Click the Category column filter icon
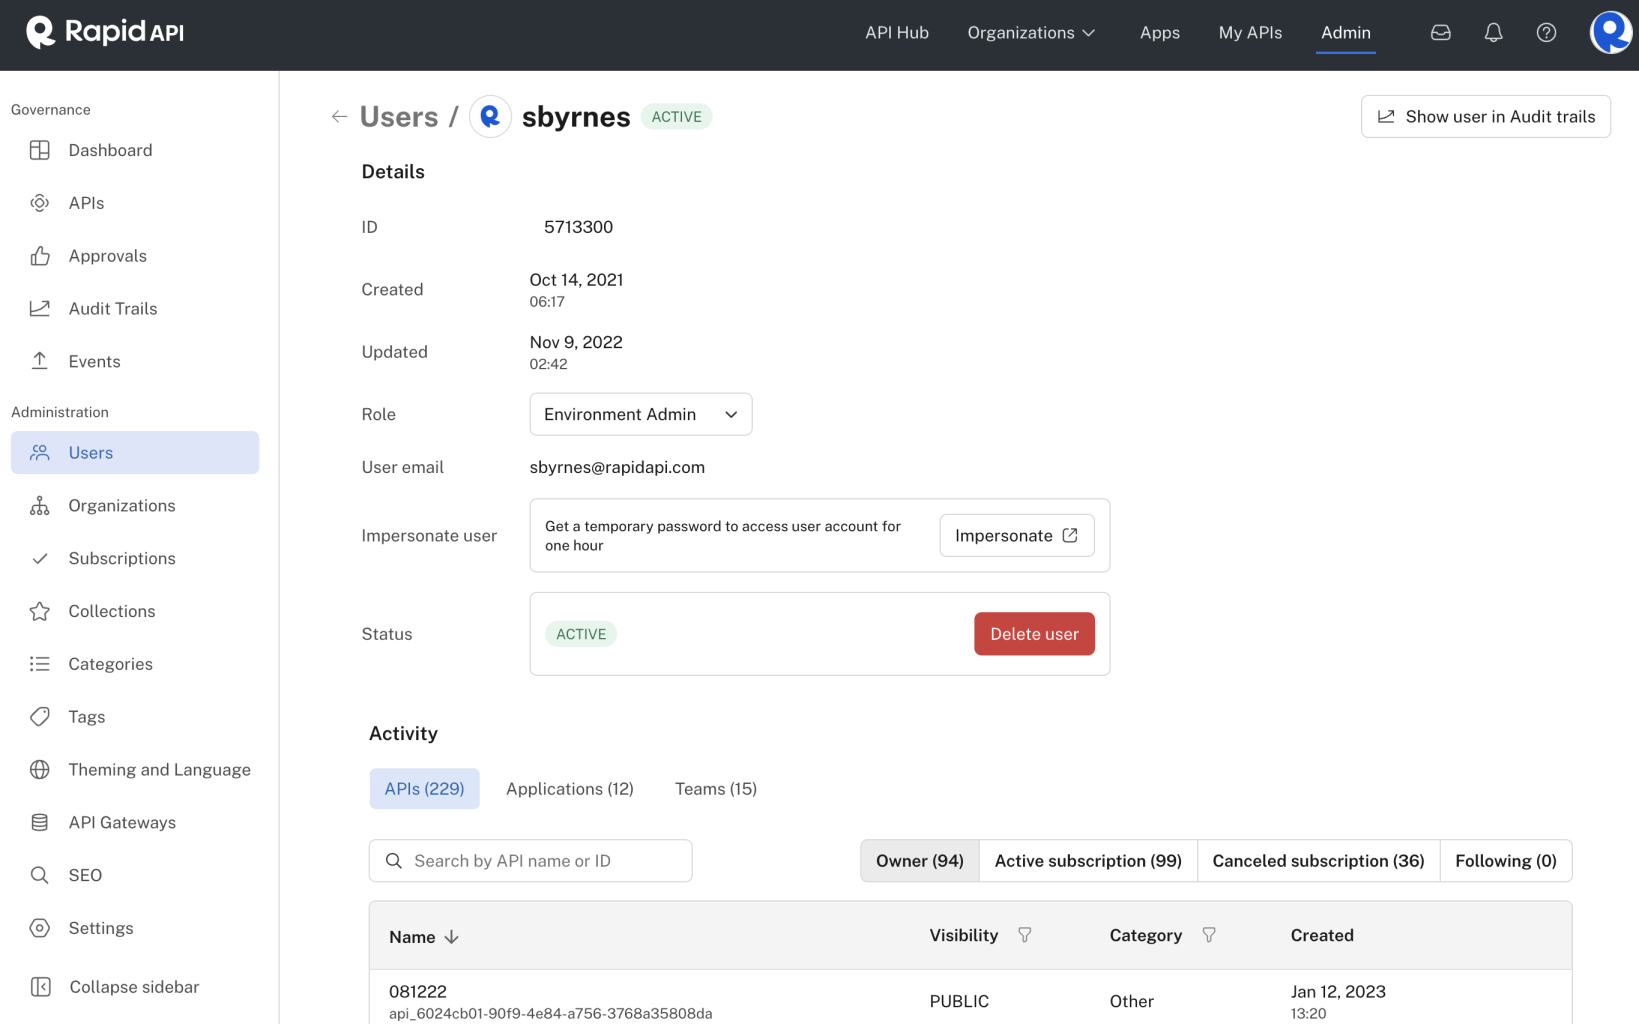 (1209, 935)
